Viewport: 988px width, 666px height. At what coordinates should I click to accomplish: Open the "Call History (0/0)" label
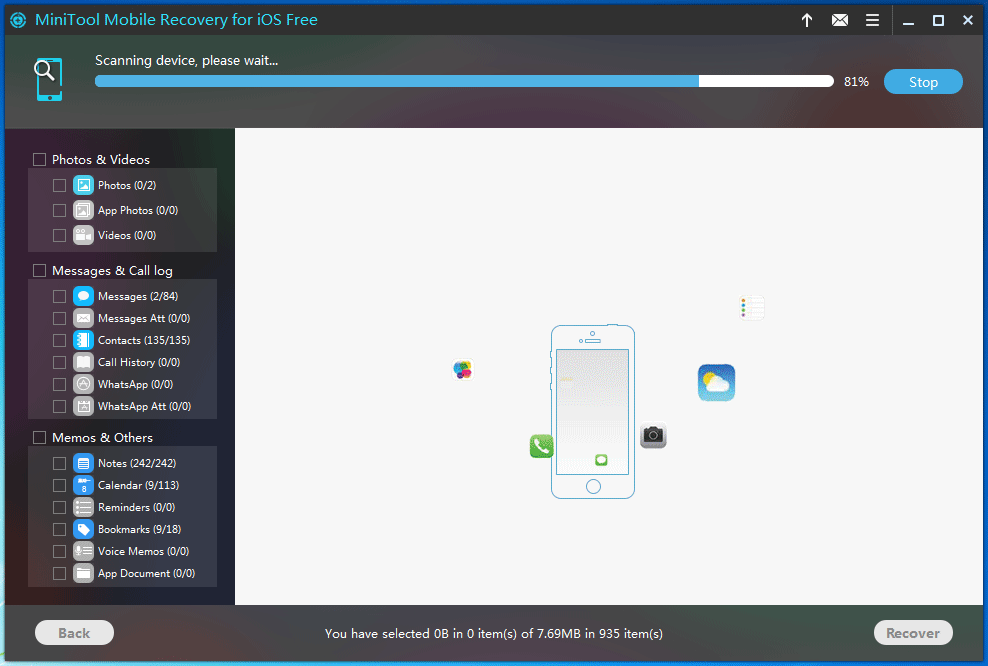coord(139,362)
